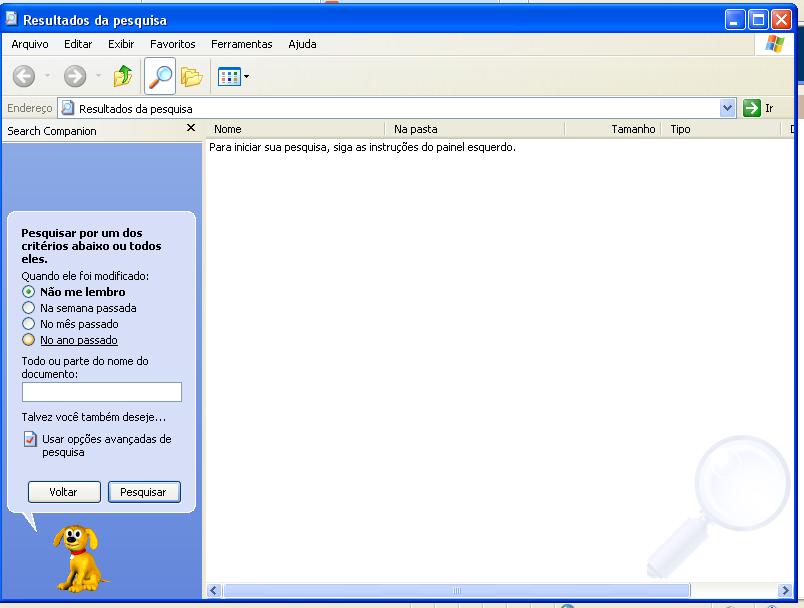
Task: Toggle the Search magnifier toolbar button
Action: 160,76
